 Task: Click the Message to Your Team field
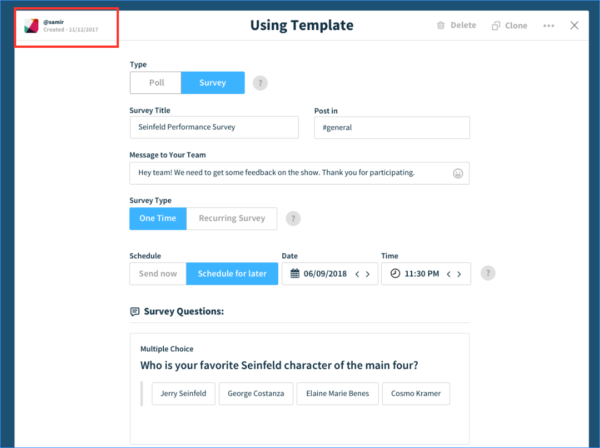(x=299, y=173)
